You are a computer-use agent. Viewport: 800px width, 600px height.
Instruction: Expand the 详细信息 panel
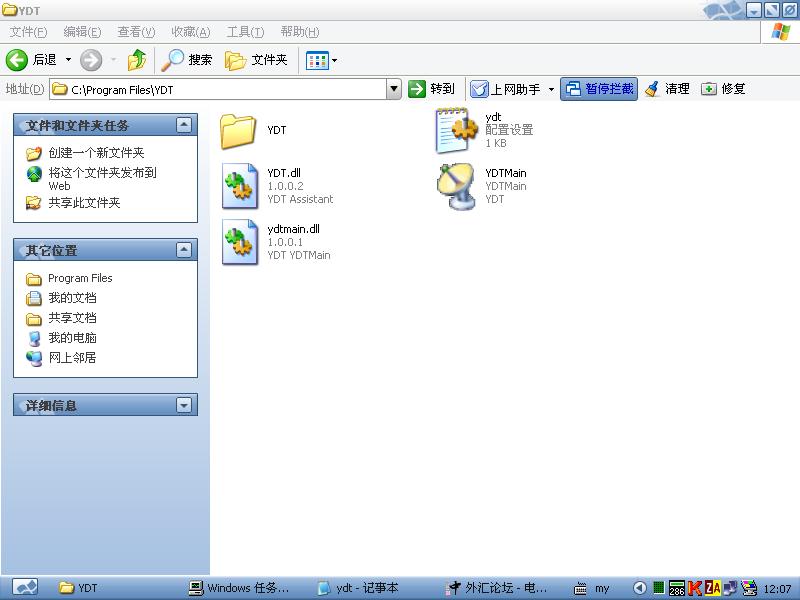click(184, 405)
